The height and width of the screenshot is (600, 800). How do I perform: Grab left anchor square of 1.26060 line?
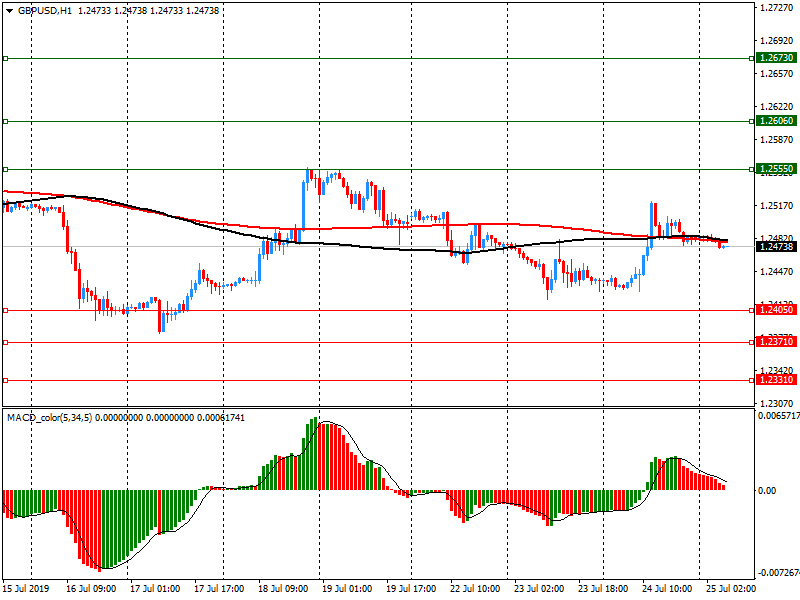pos(6,121)
